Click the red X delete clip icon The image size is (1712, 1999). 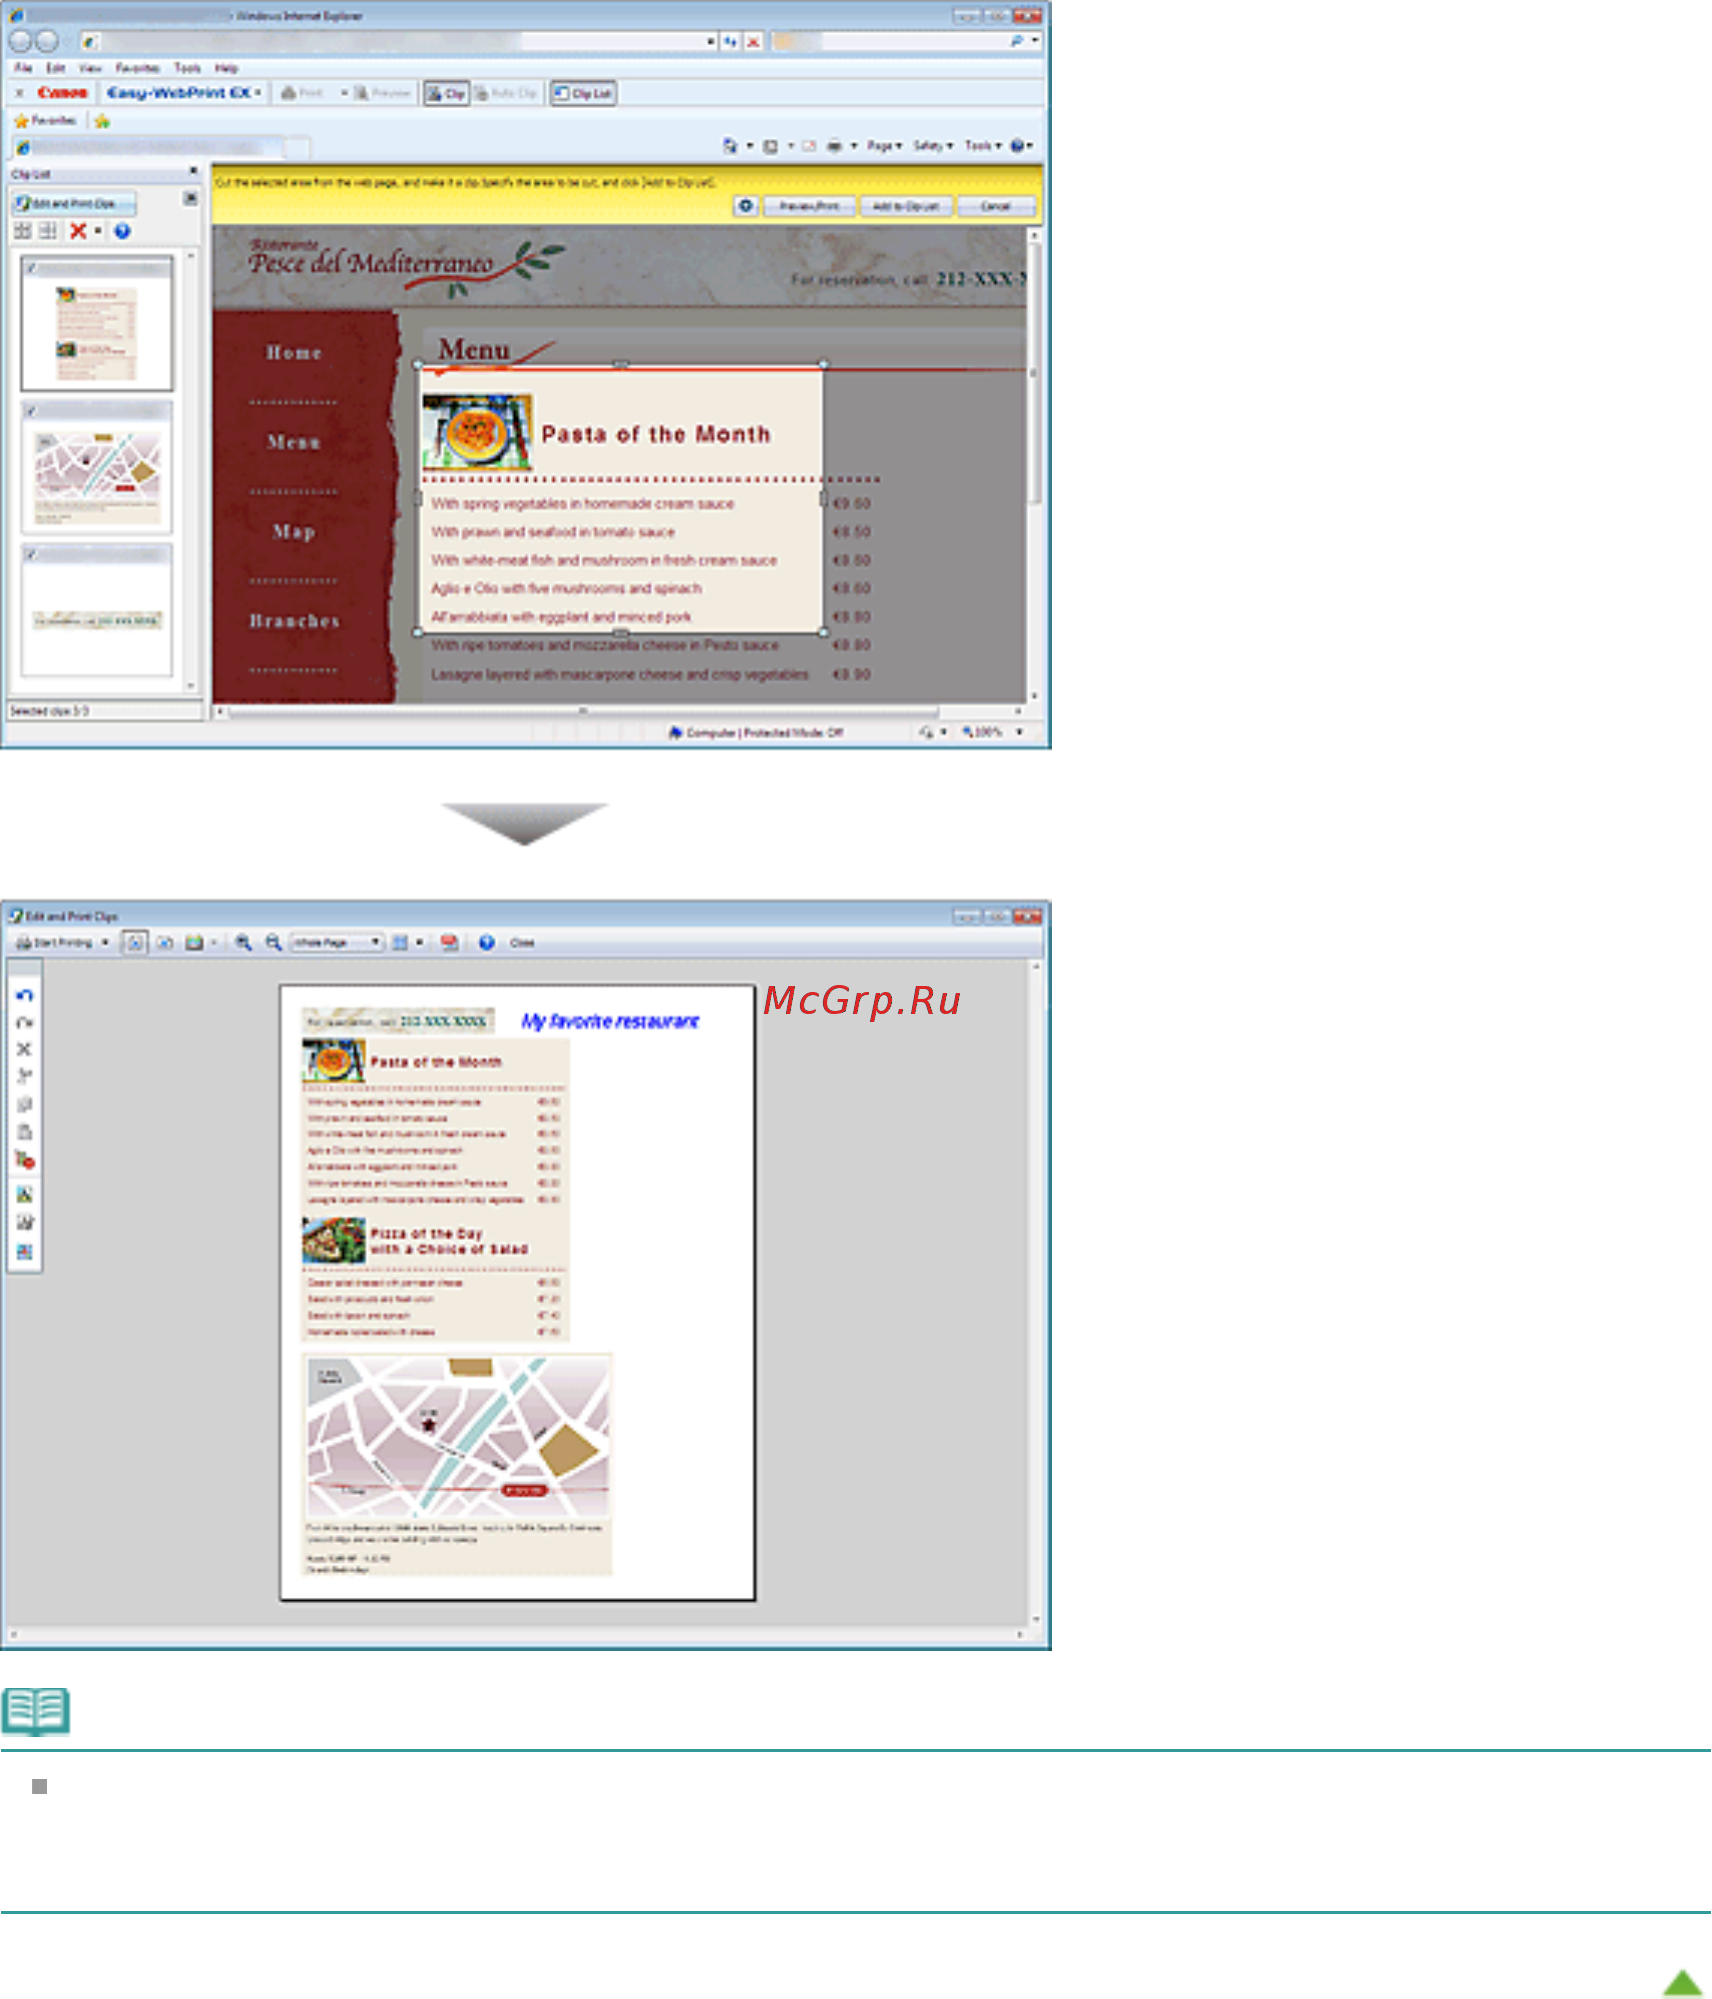[78, 231]
